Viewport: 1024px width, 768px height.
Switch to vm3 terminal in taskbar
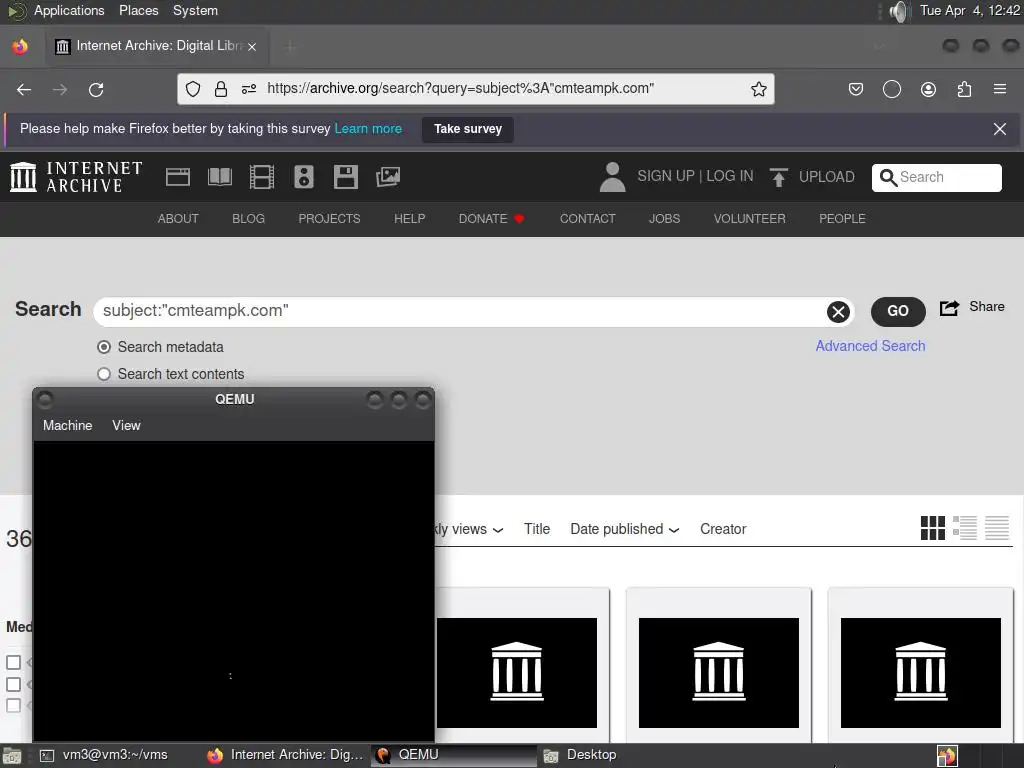coord(104,755)
